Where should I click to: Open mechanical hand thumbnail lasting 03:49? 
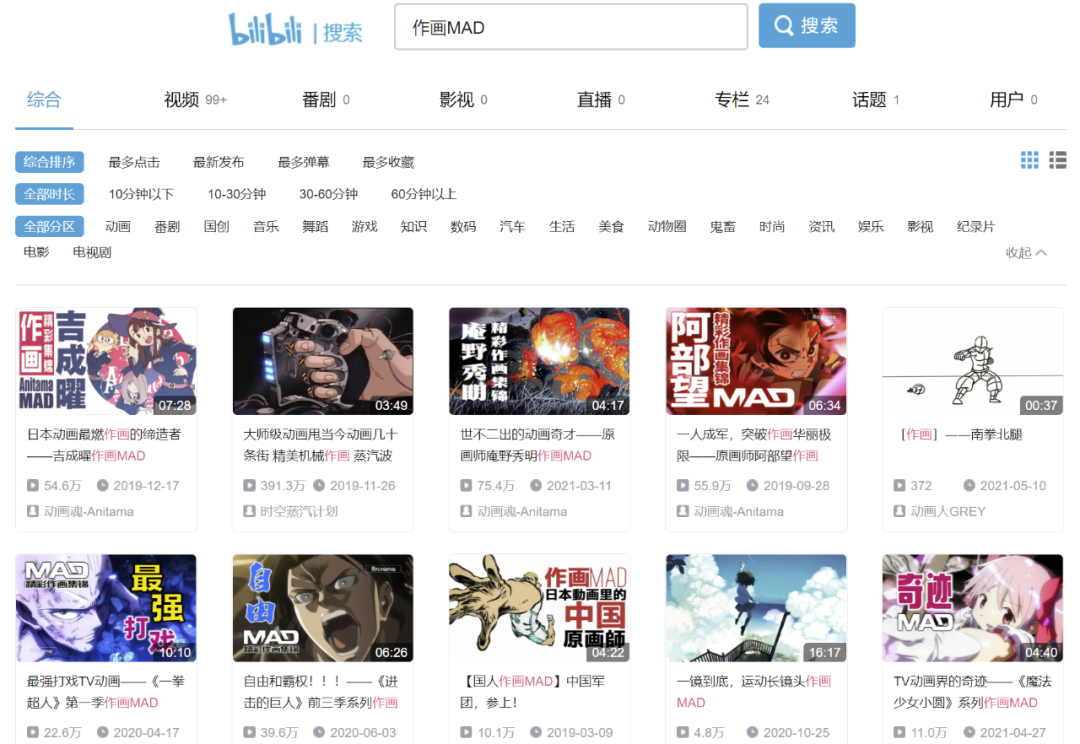323,361
